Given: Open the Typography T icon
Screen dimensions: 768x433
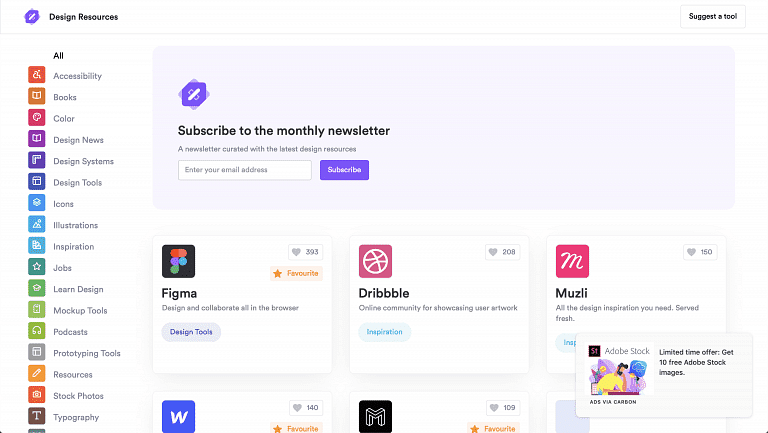Looking at the screenshot, I should [x=37, y=416].
